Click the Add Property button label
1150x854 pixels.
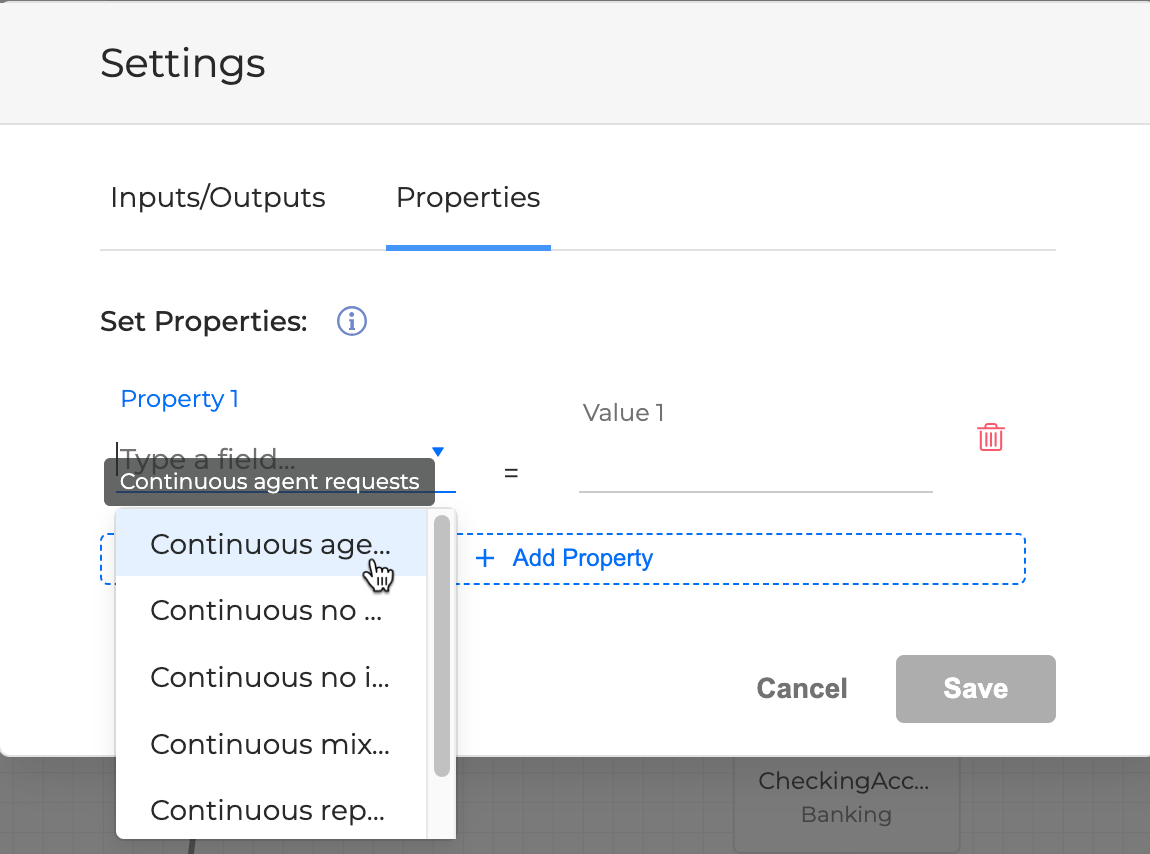582,558
